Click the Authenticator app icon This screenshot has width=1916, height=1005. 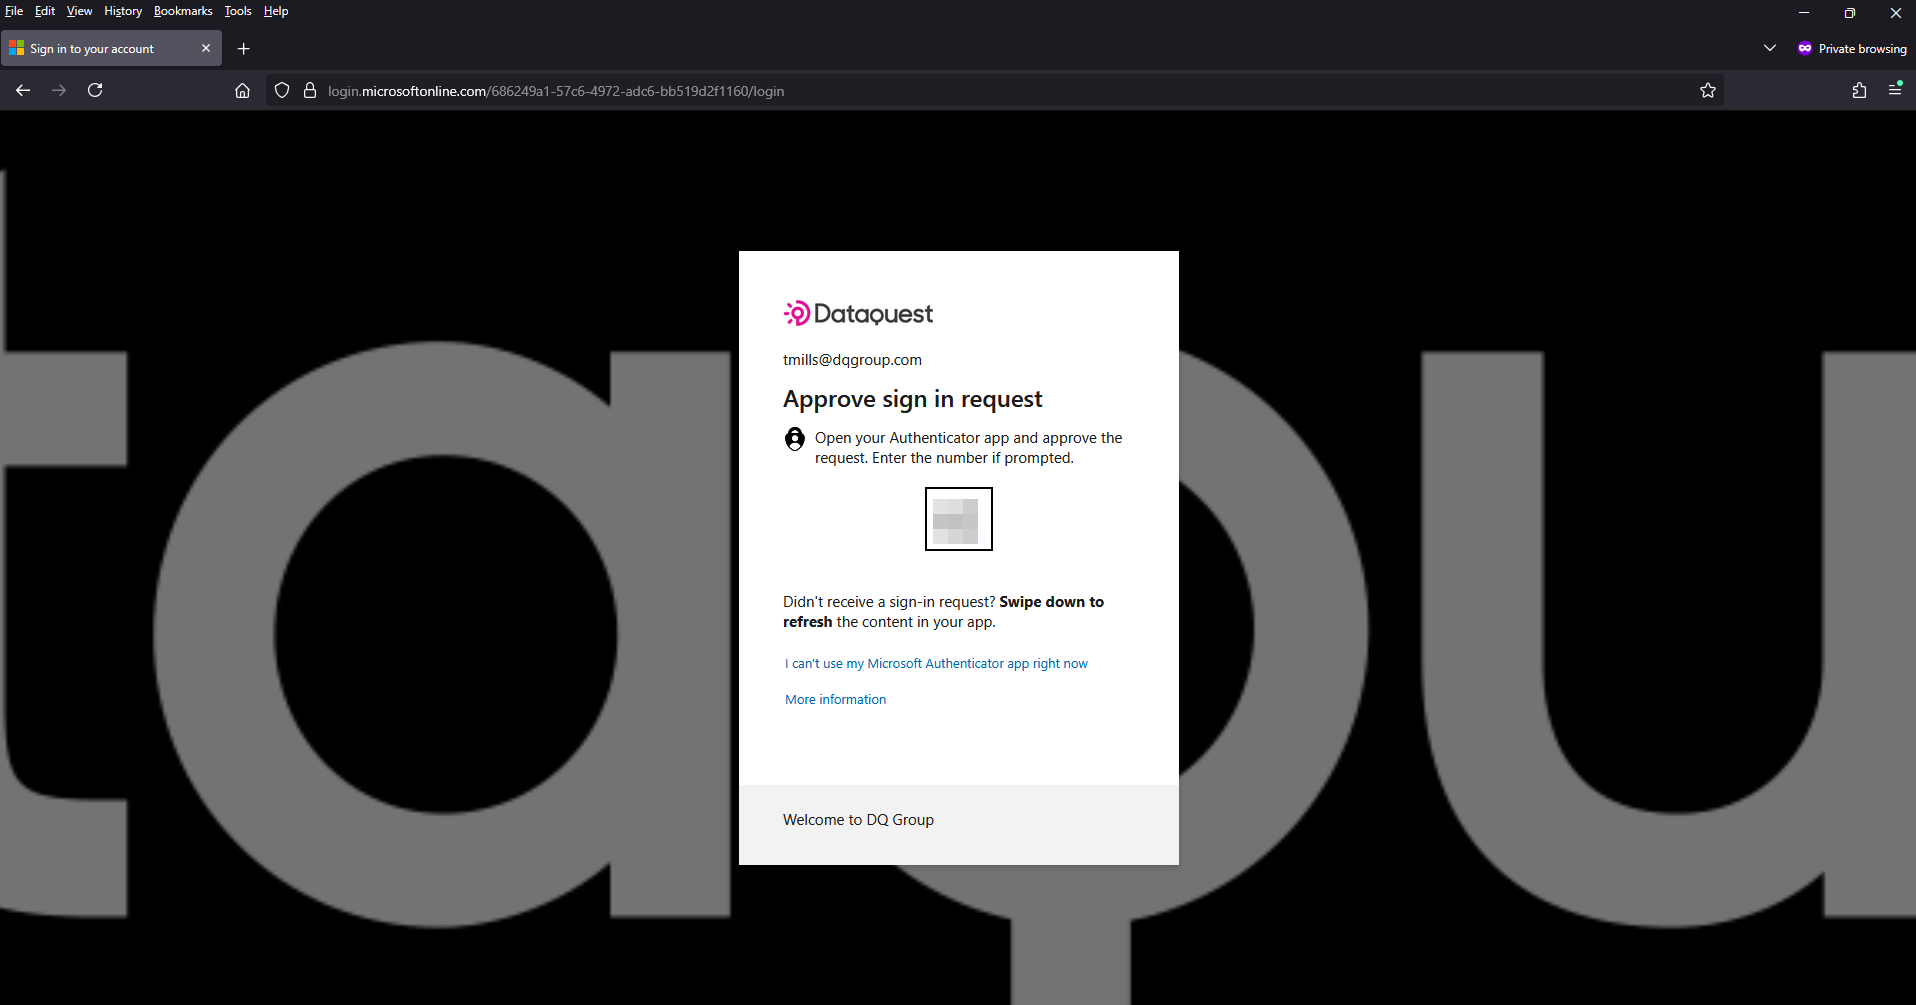[795, 439]
